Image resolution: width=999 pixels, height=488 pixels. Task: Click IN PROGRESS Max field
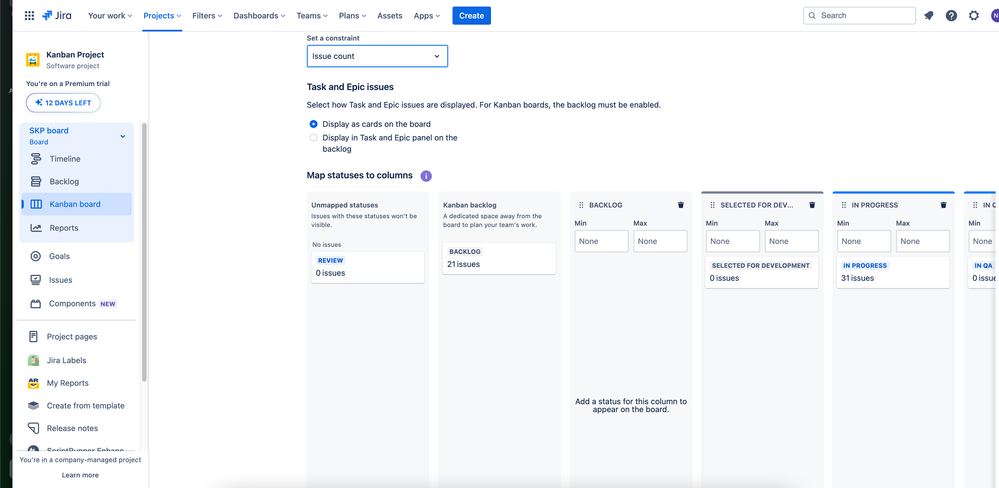pyautogui.click(x=923, y=241)
